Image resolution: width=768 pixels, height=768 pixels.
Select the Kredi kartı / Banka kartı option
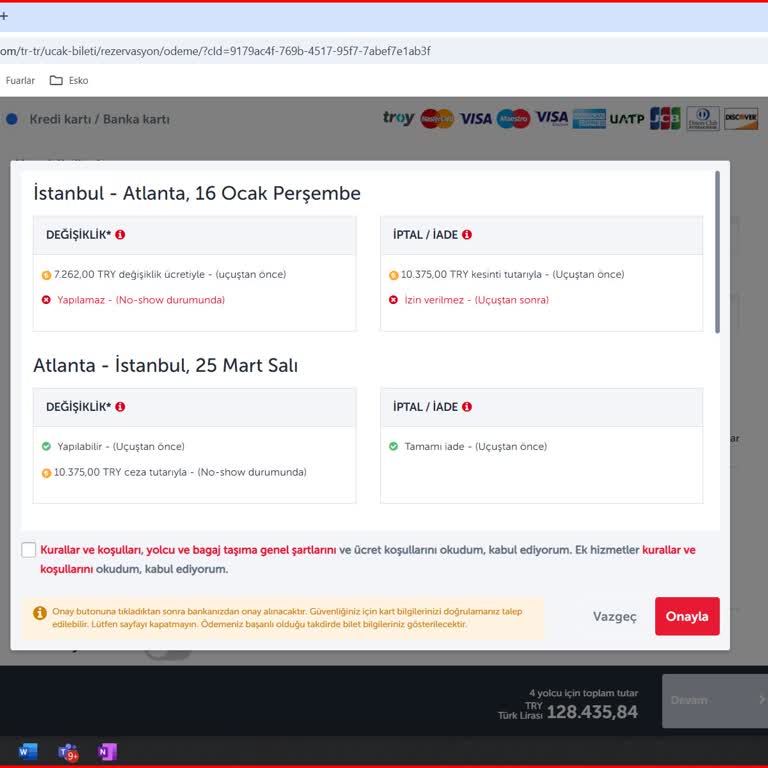13,119
